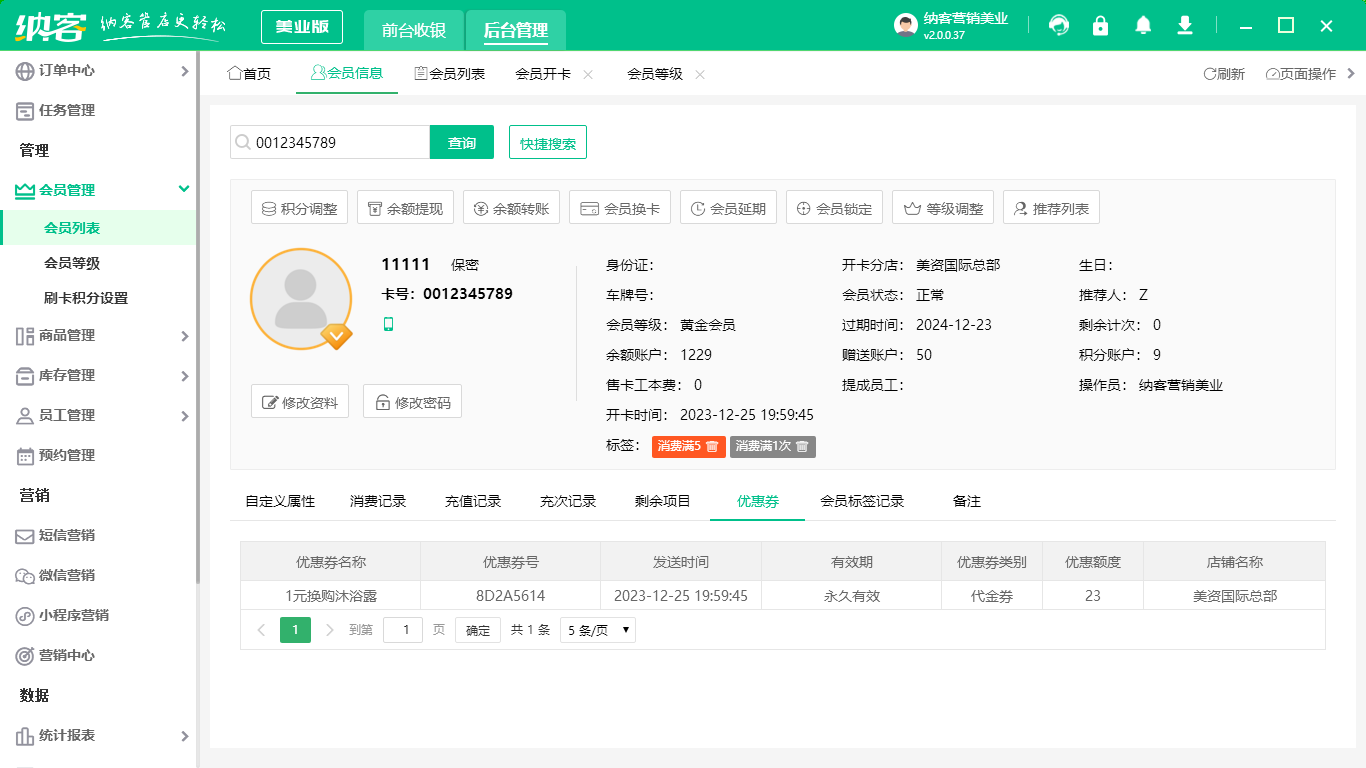
Task: Click the 修改密码 button
Action: point(412,402)
